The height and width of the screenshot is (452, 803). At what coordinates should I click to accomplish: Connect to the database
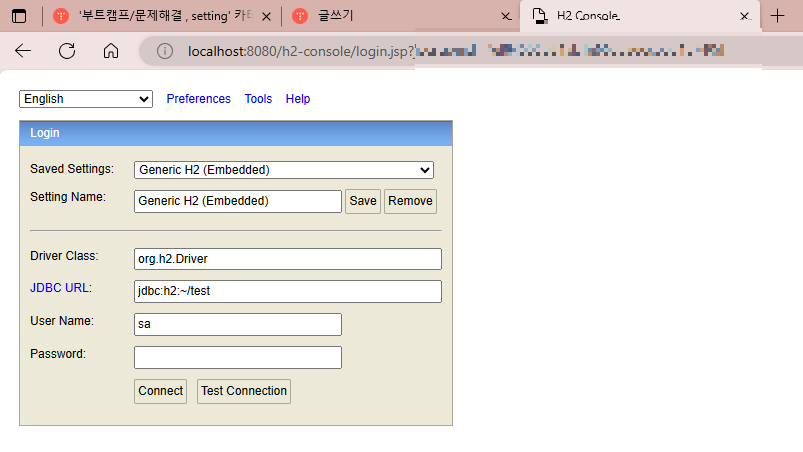160,391
